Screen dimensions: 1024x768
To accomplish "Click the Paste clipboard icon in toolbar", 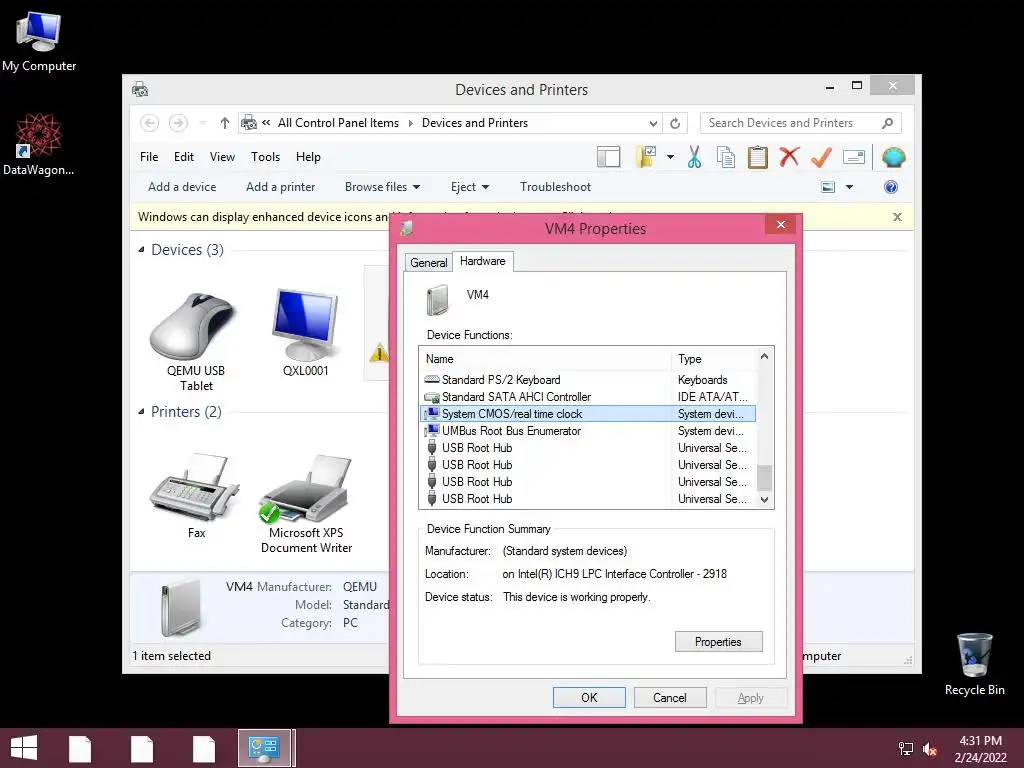I will point(758,157).
